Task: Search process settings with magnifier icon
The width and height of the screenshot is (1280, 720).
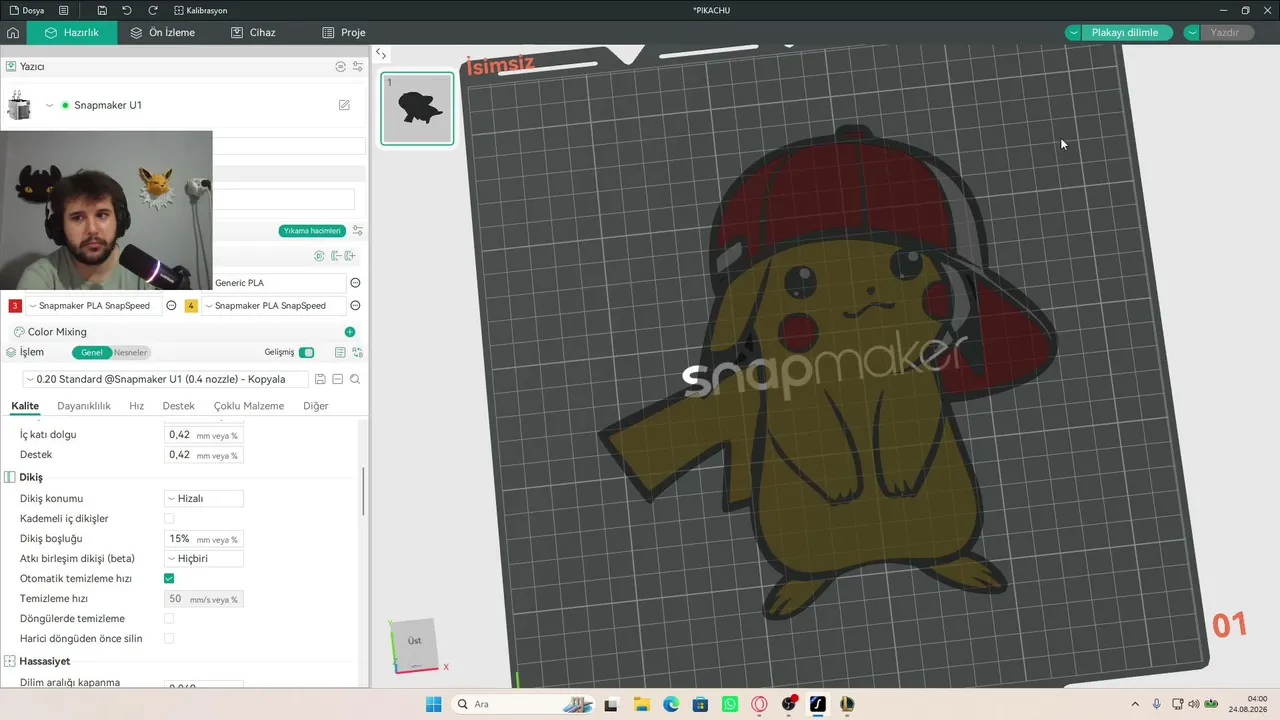Action: [x=355, y=379]
